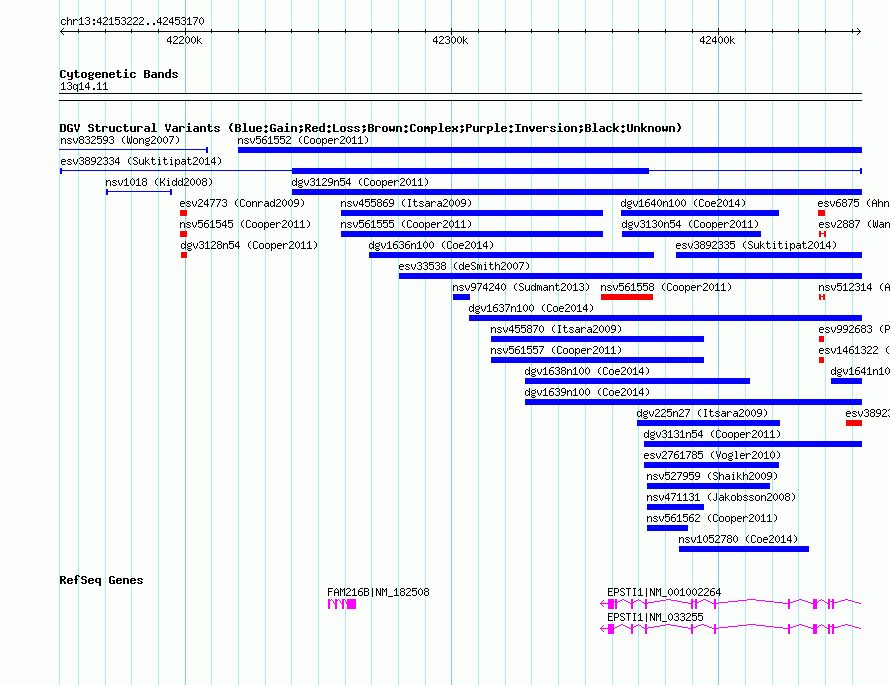The image size is (890, 685).
Task: Open esv3892334 (Suktitipat2014) variant label
Action: (x=141, y=161)
